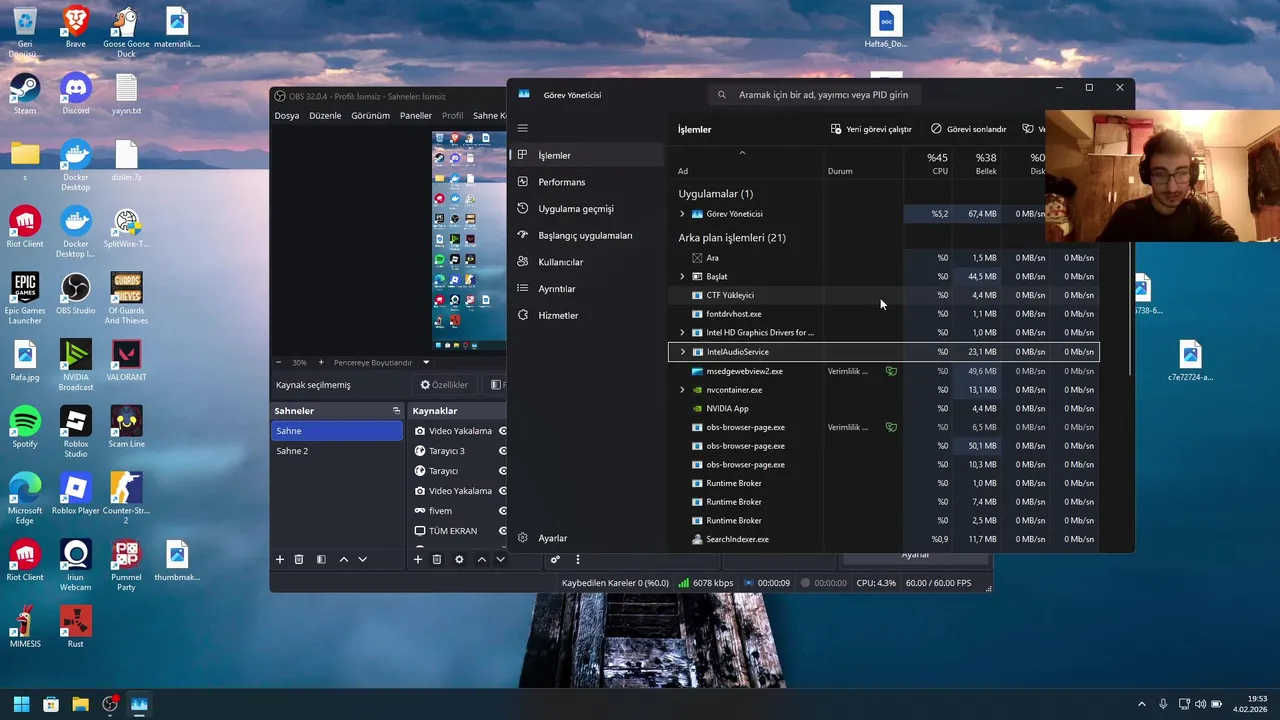
Task: Switch to Performans in Task Manager sidebar
Action: [587, 182]
